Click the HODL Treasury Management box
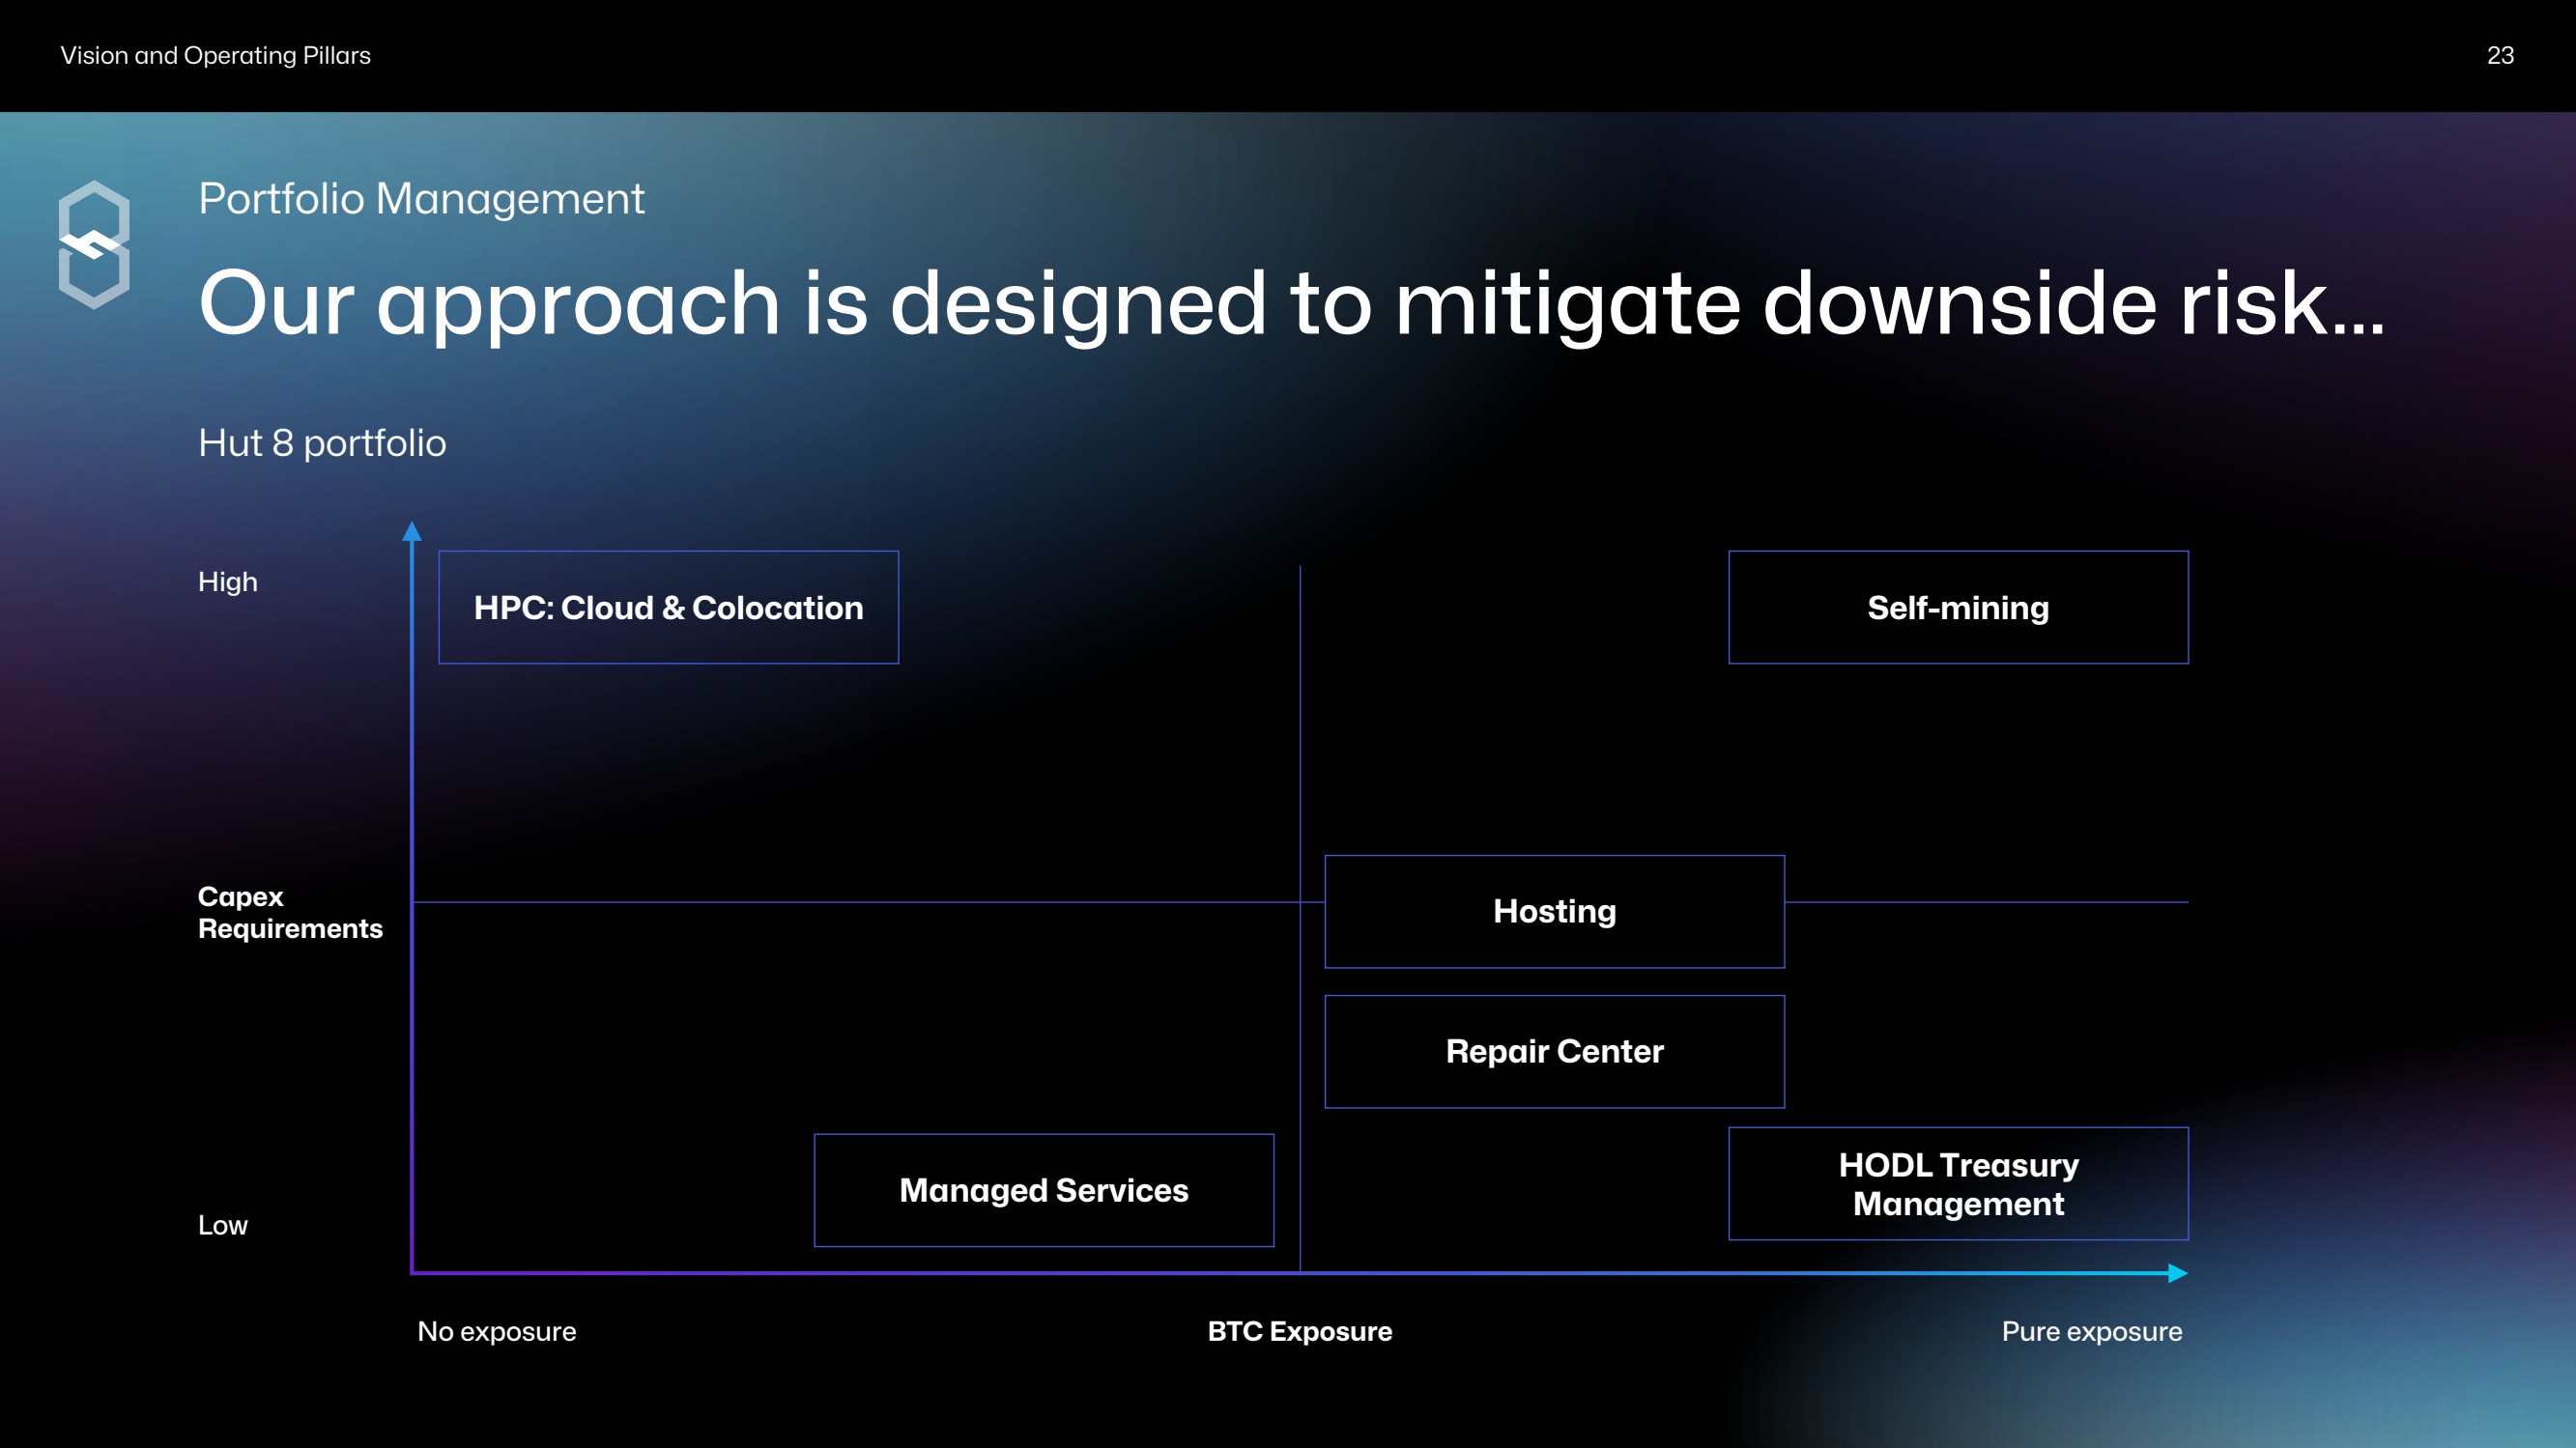The image size is (2576, 1448). [x=1957, y=1184]
